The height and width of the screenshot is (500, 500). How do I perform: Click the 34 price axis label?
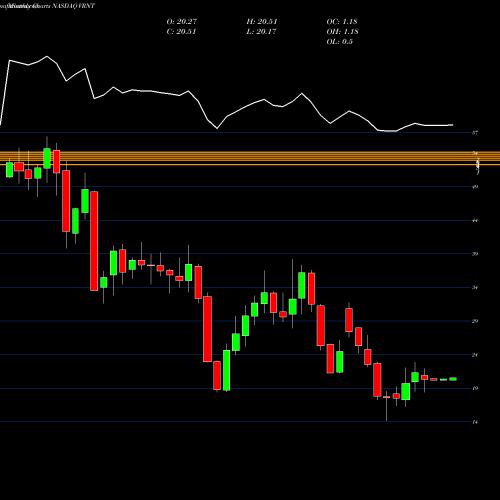click(475, 288)
